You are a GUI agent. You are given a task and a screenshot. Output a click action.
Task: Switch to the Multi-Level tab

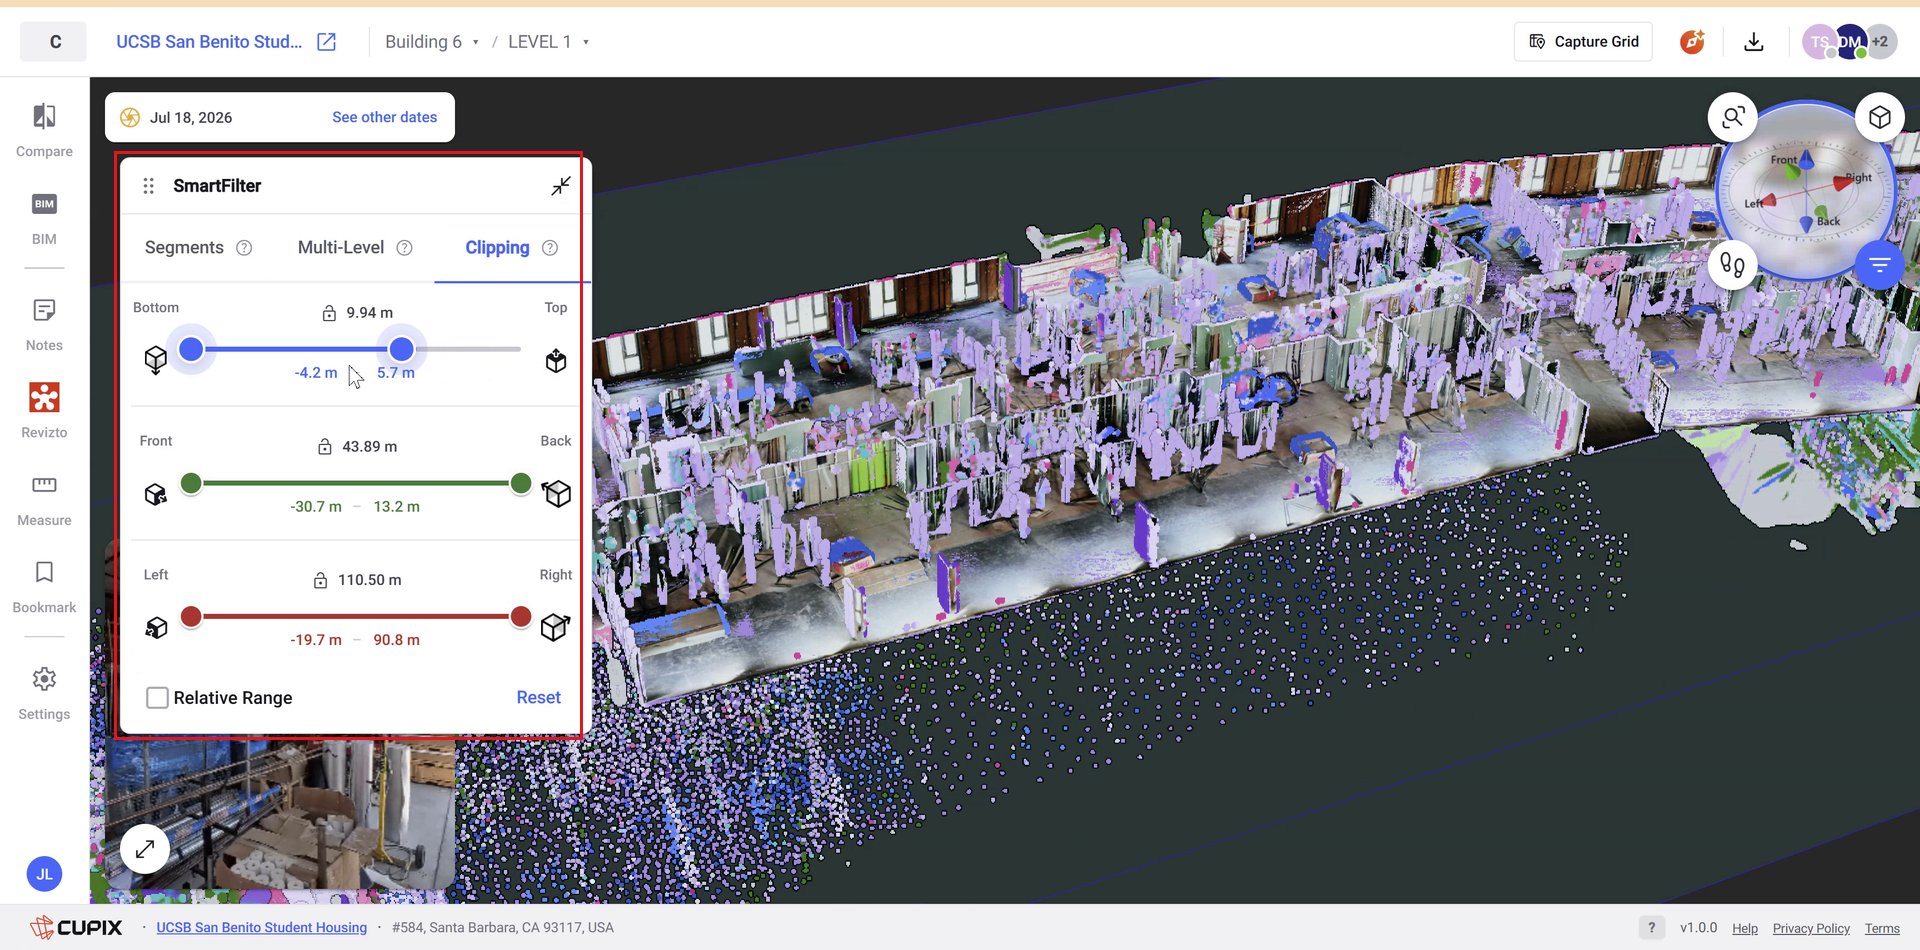341,248
